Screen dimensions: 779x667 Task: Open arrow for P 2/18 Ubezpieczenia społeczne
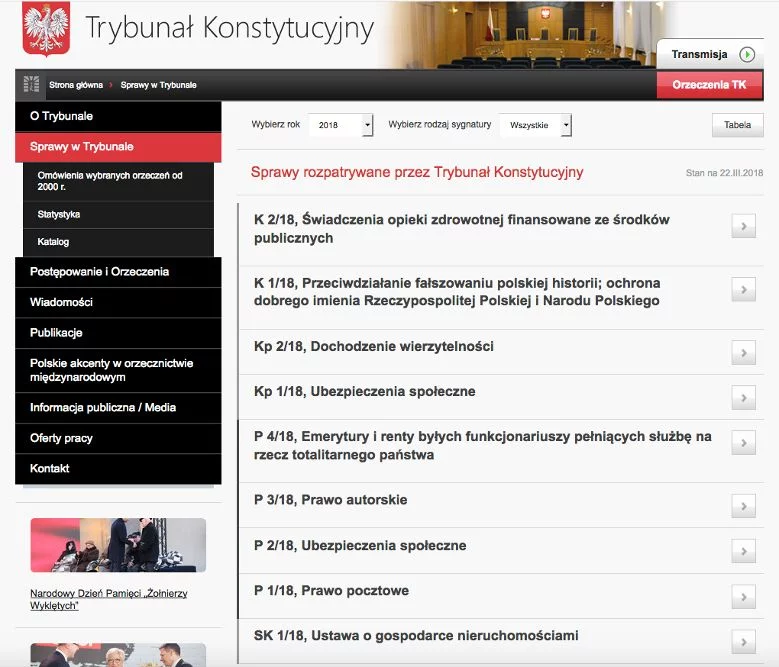pyautogui.click(x=743, y=551)
